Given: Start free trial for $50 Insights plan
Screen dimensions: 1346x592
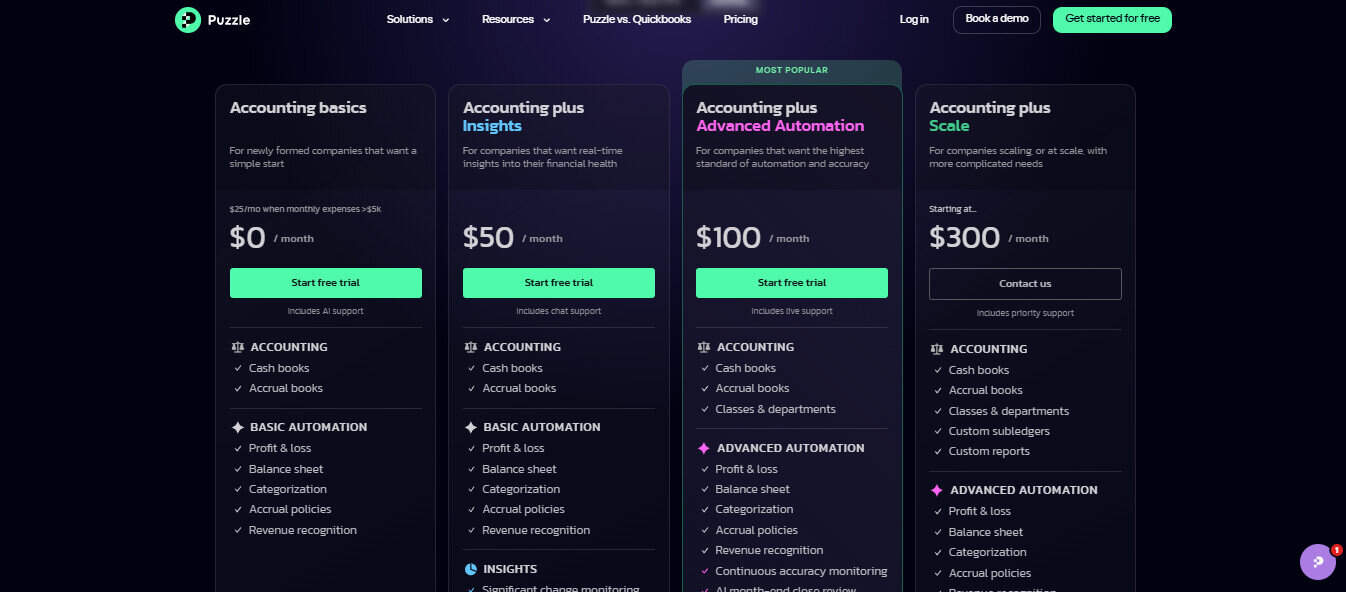Looking at the screenshot, I should [559, 283].
